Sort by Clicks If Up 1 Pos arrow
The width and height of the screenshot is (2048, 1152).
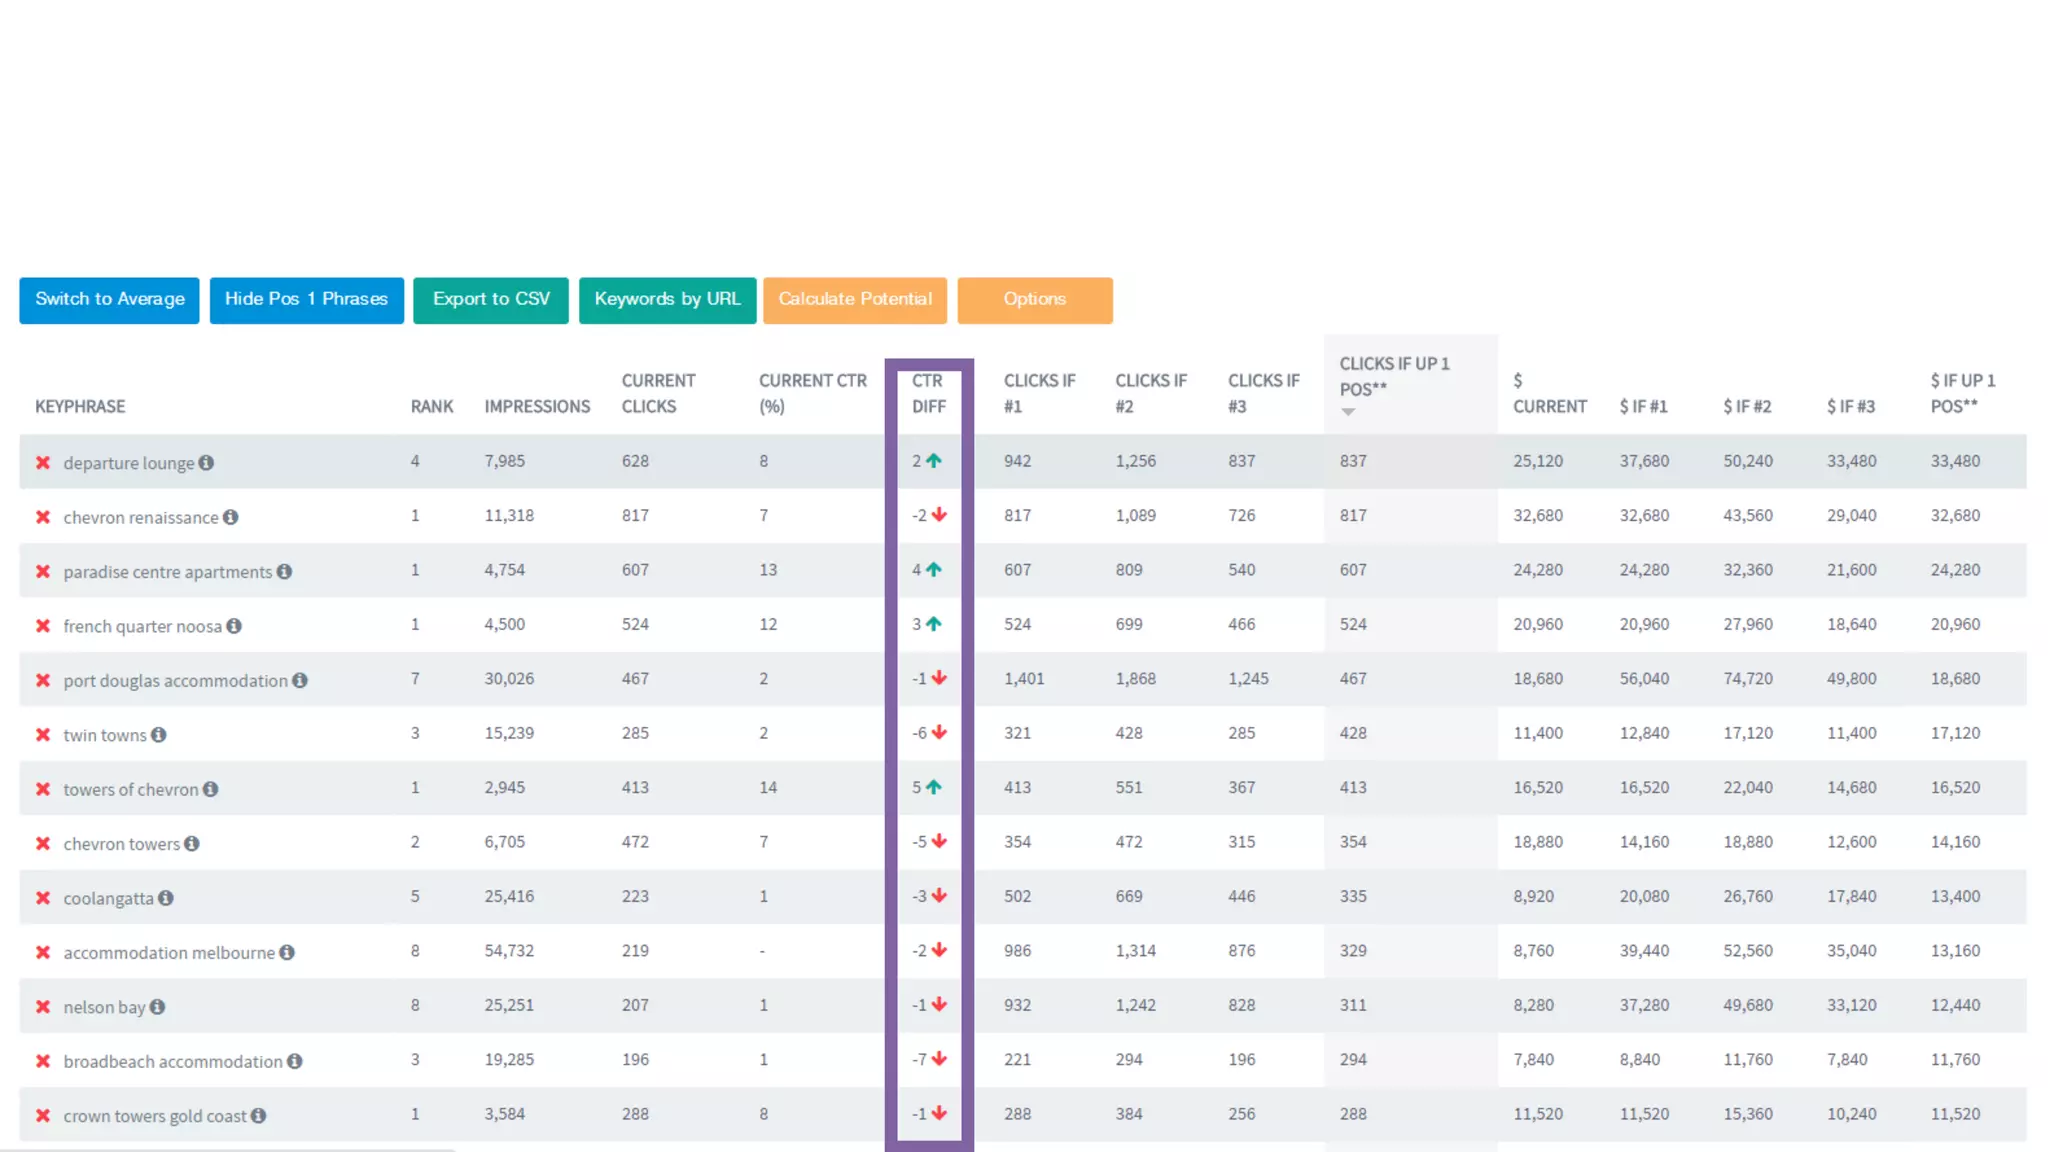point(1348,412)
